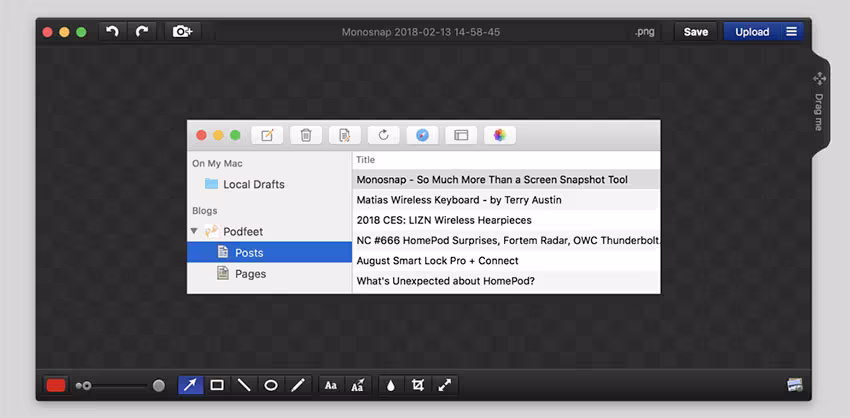The width and height of the screenshot is (850, 418).
Task: Click the layout panel icon in screenshot
Action: click(461, 136)
